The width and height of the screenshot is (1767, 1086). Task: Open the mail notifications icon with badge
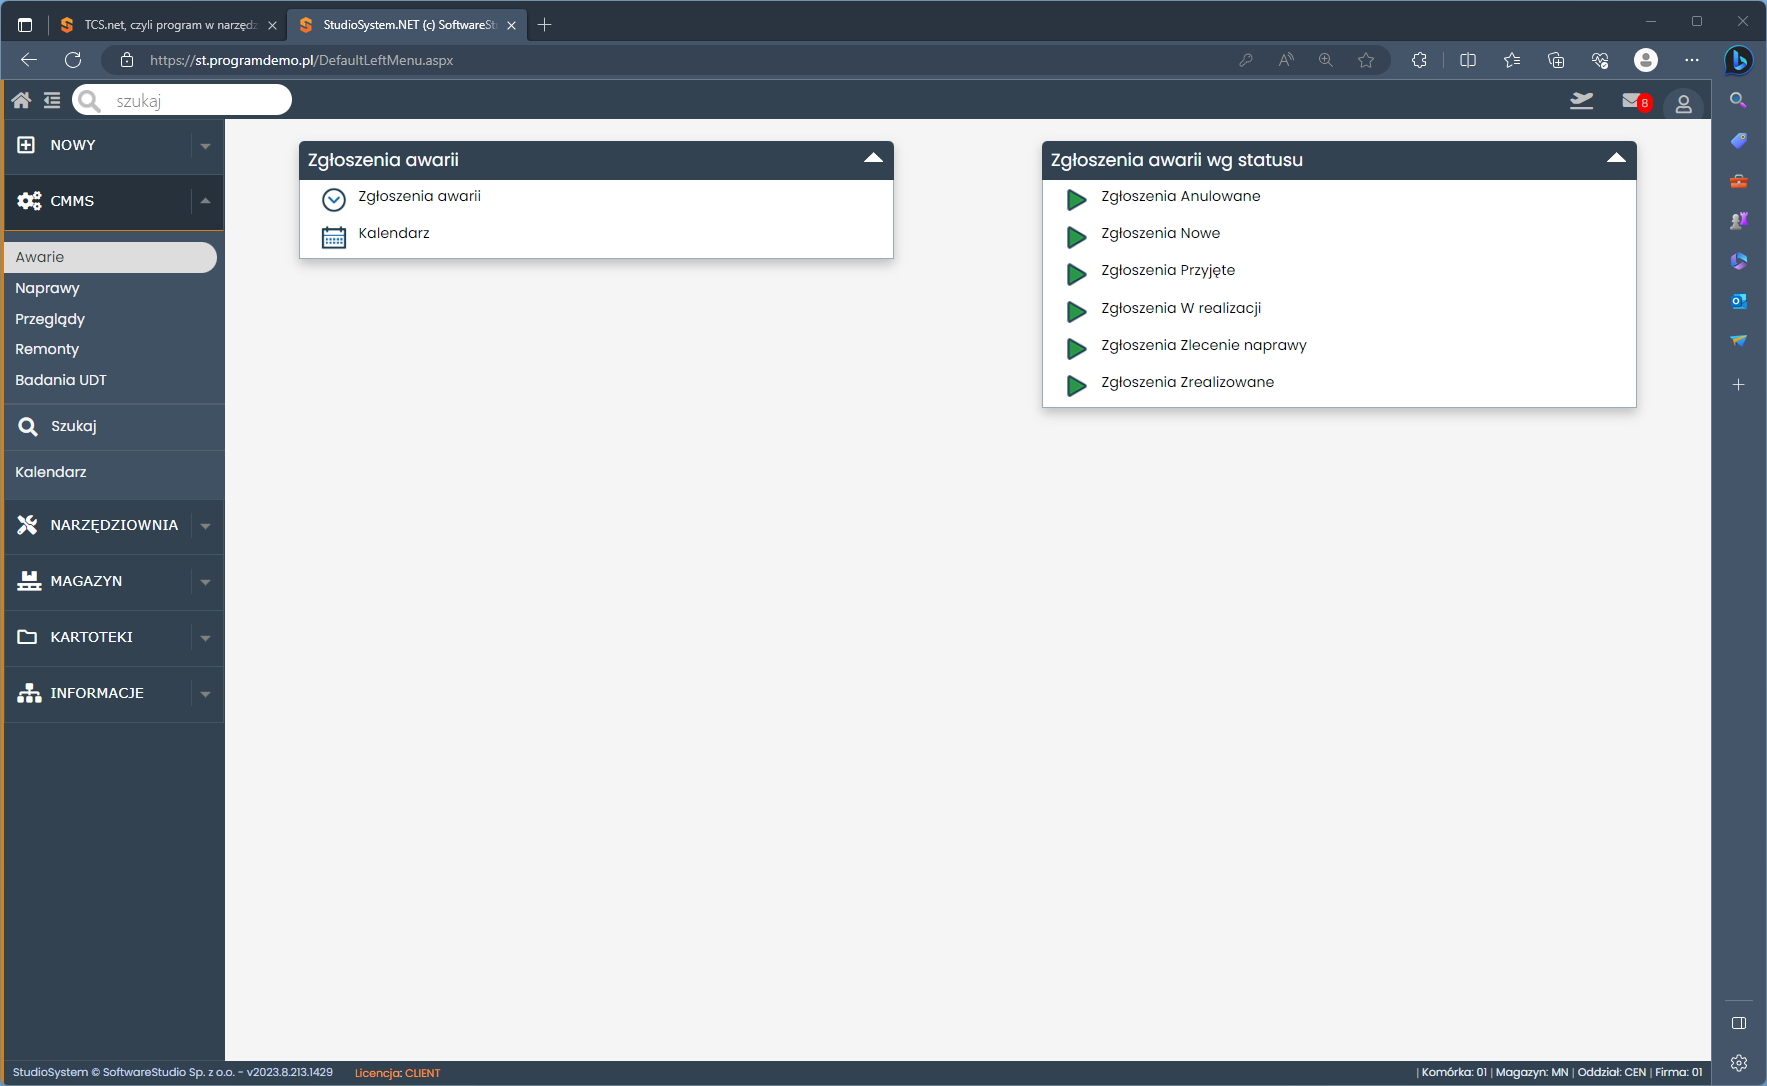click(1634, 101)
